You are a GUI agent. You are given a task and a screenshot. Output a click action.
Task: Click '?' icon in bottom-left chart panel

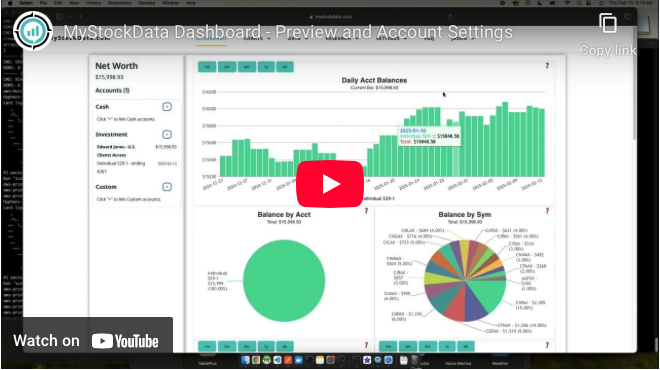[x=366, y=345]
